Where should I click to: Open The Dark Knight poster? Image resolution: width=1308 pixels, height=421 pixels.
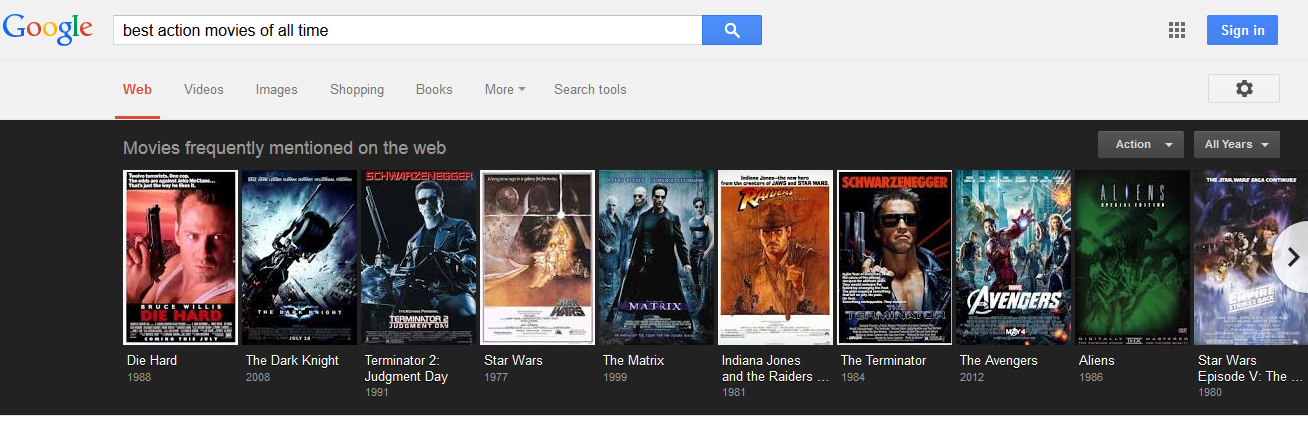(x=299, y=257)
